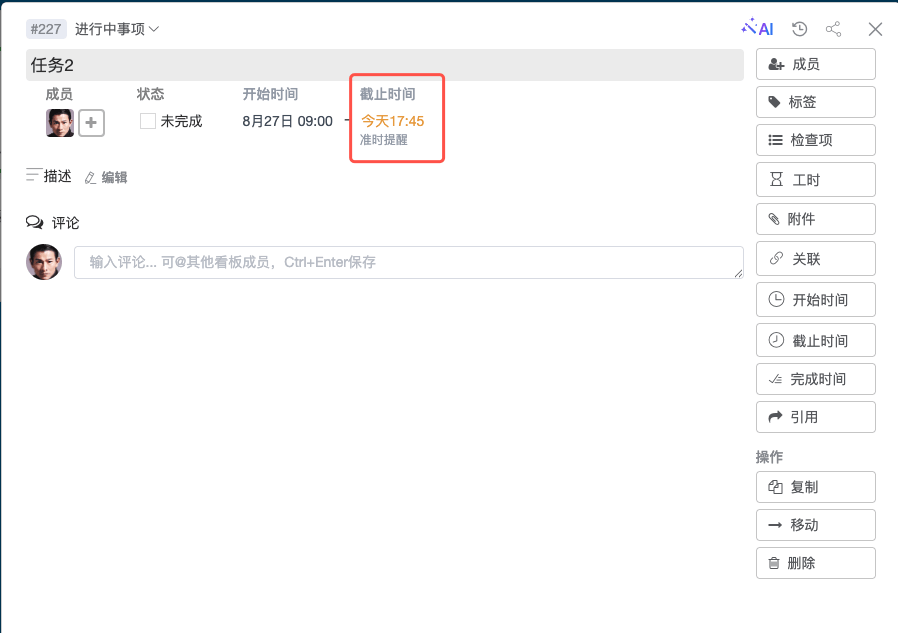Add a member with plus icon
The width and height of the screenshot is (898, 633).
91,122
